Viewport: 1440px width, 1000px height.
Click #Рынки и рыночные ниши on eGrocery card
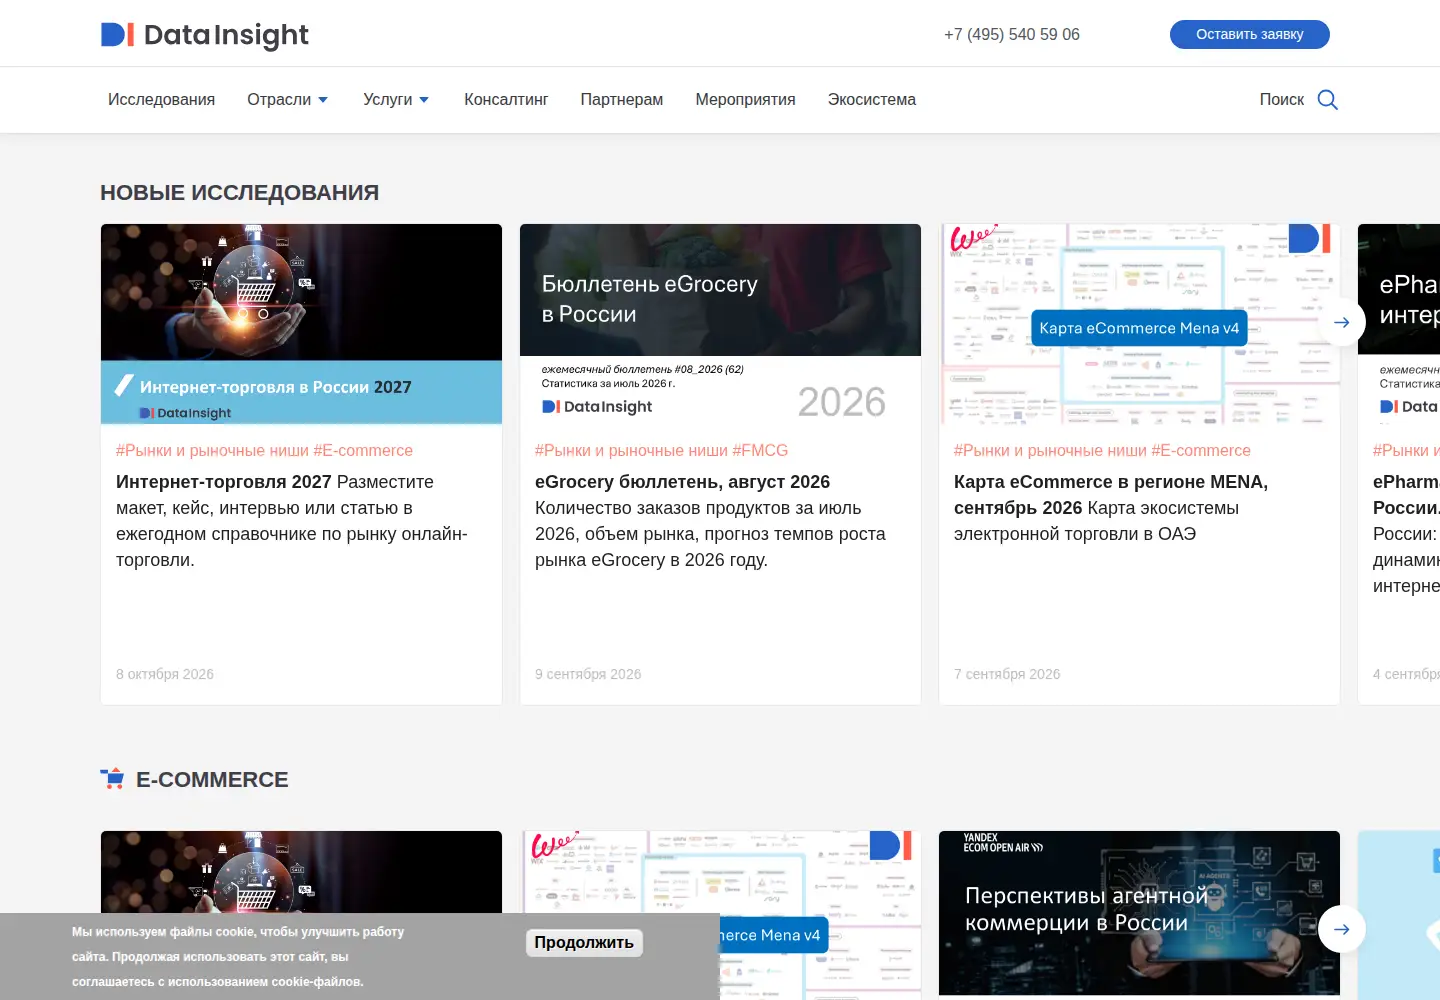point(631,451)
